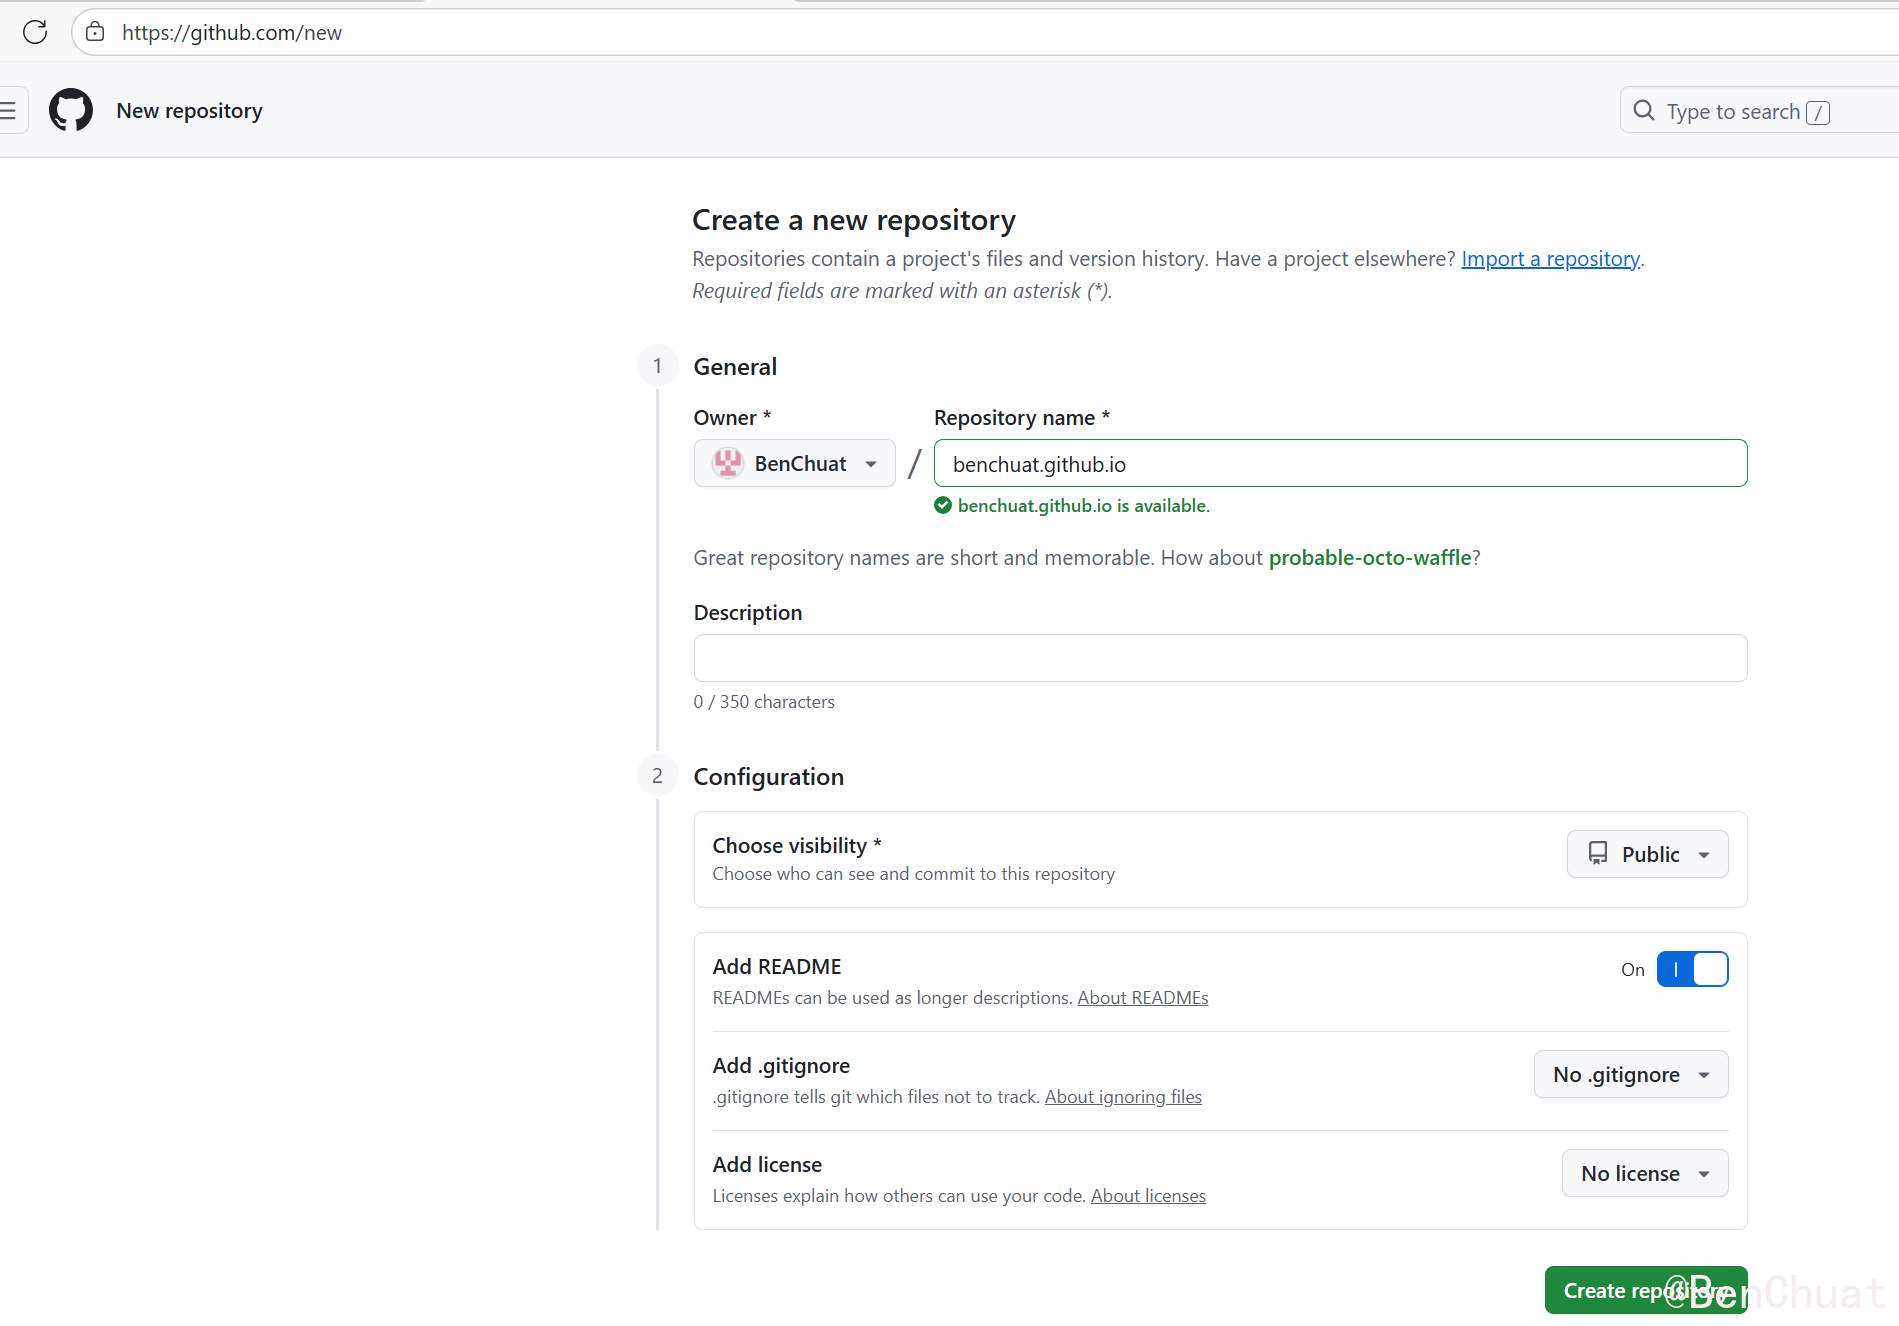Viewport: 1899px width, 1326px height.
Task: Focus the Repository name input field
Action: tap(1340, 464)
